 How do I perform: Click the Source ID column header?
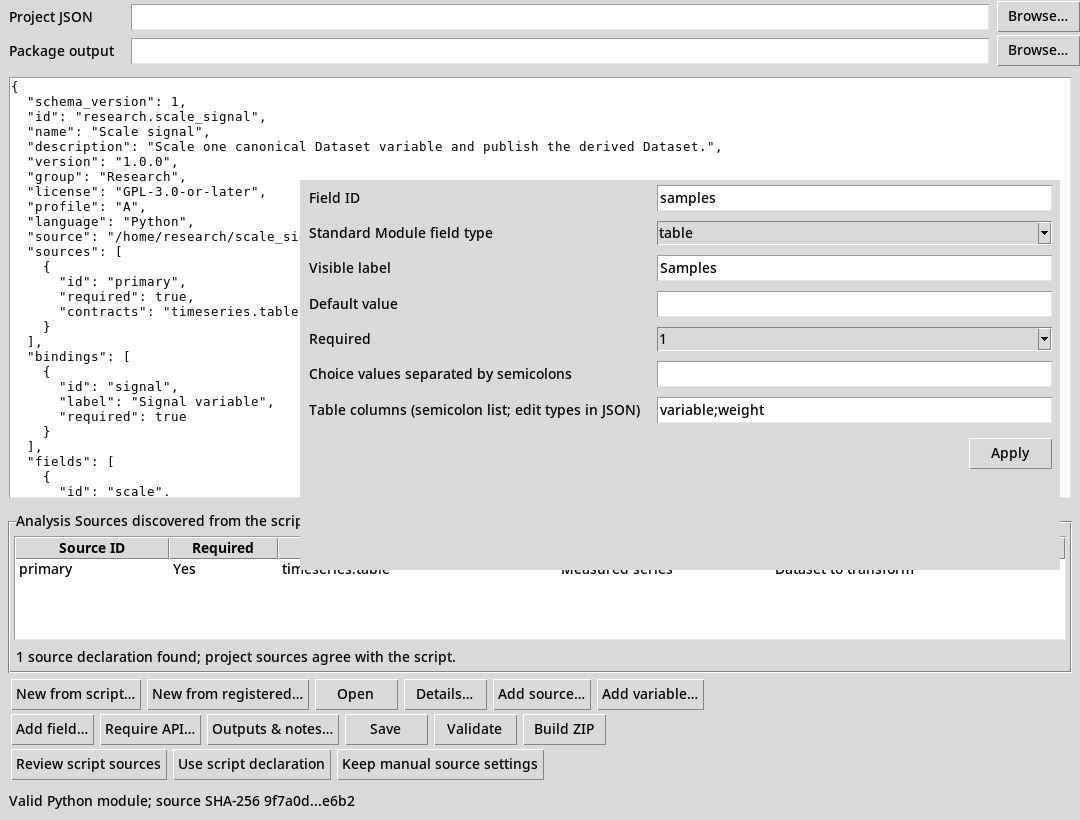92,548
